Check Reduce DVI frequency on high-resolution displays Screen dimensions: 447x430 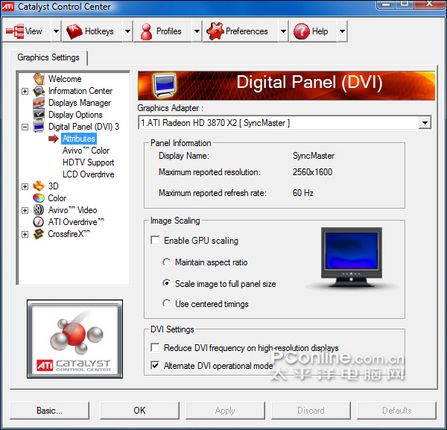[155, 347]
